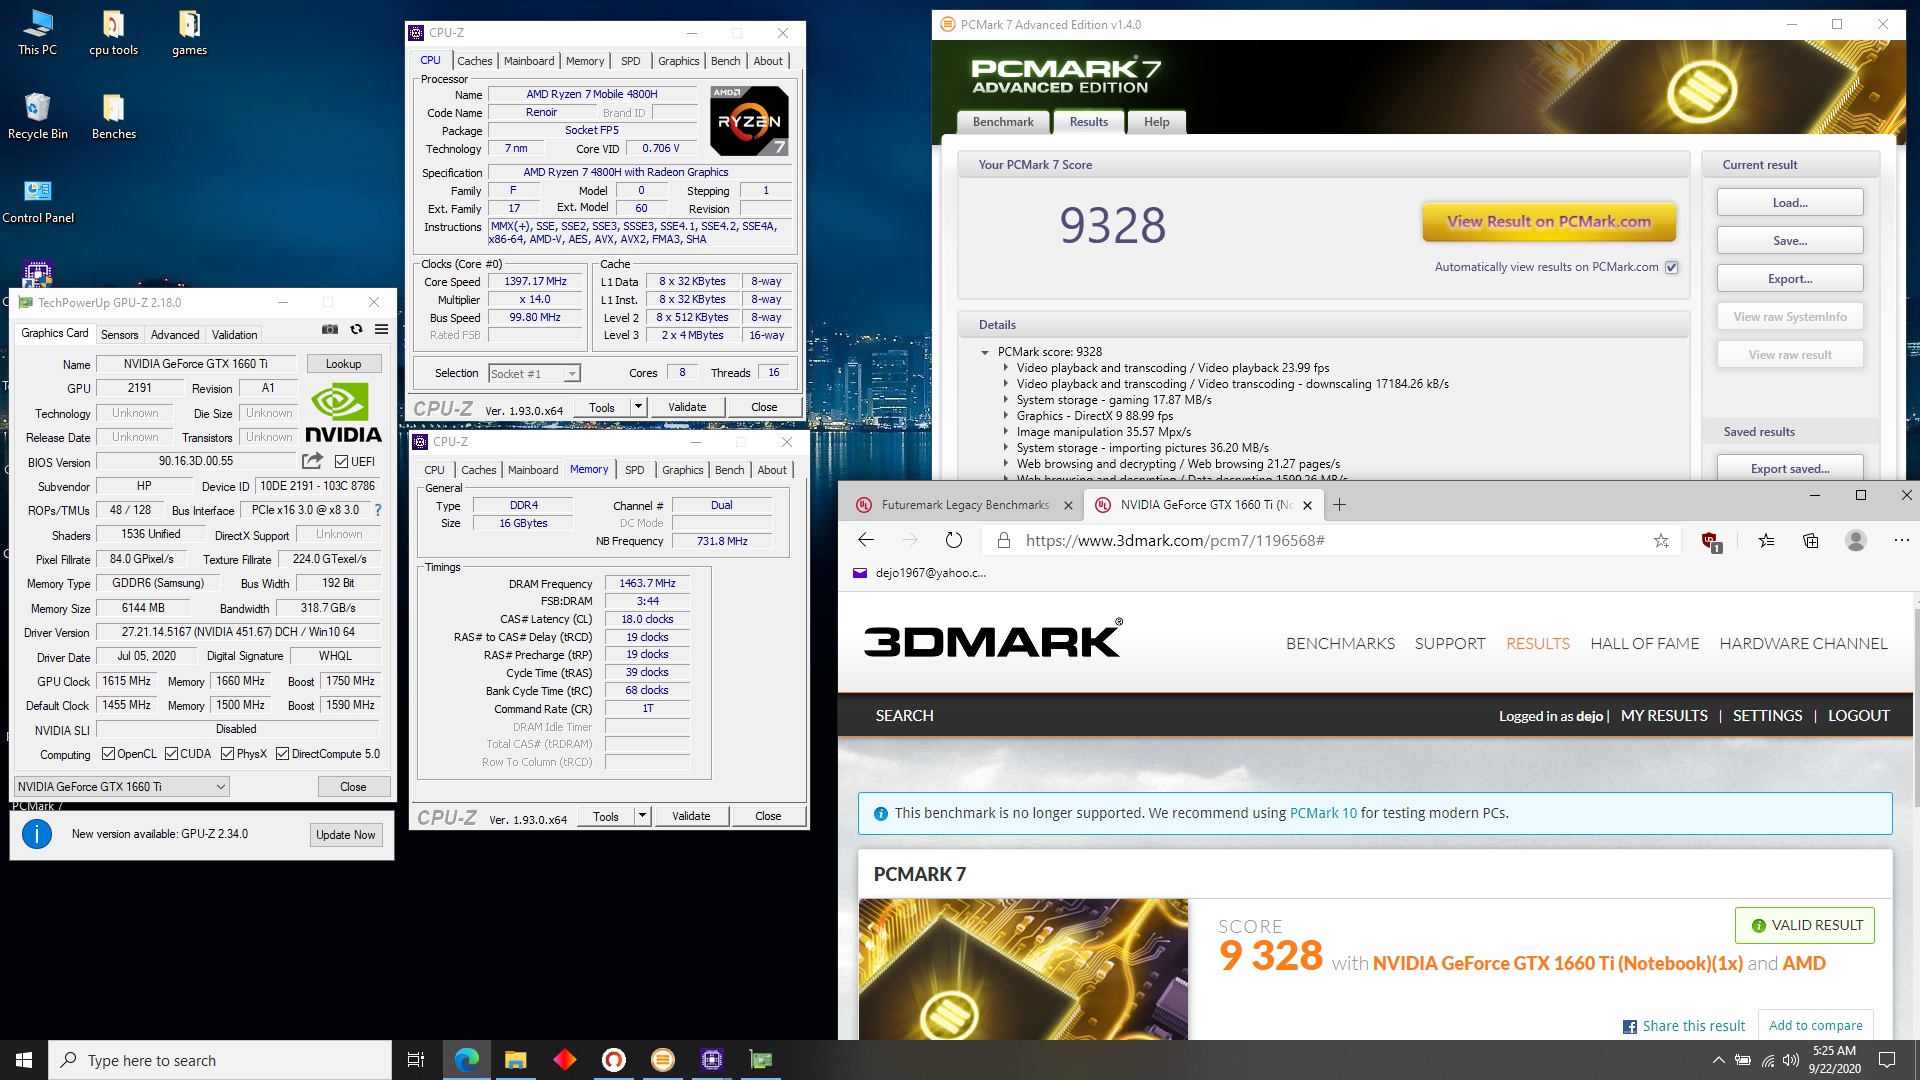Expand the Graphics - DirectX 9 result
Image resolution: width=1920 pixels, height=1080 pixels.
pyautogui.click(x=1006, y=416)
